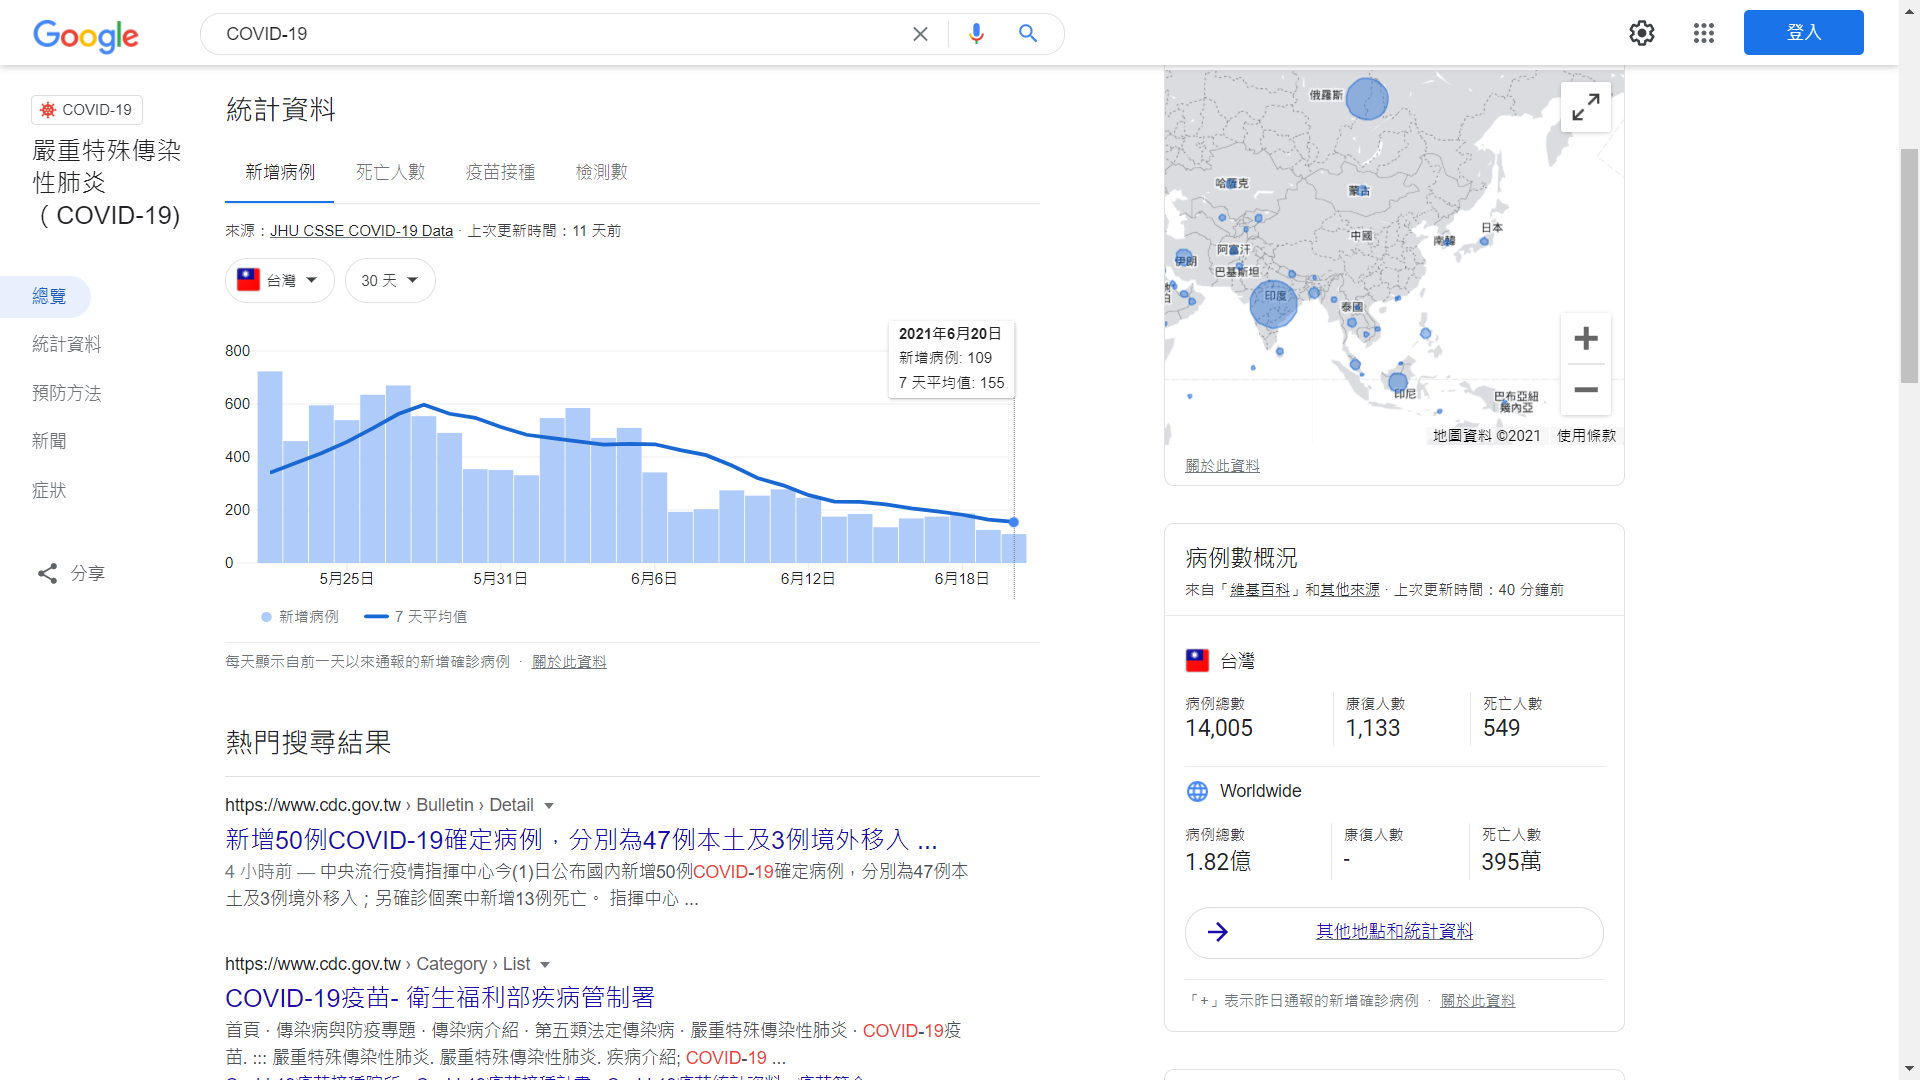Click the 登入 sign-in button

(1803, 33)
